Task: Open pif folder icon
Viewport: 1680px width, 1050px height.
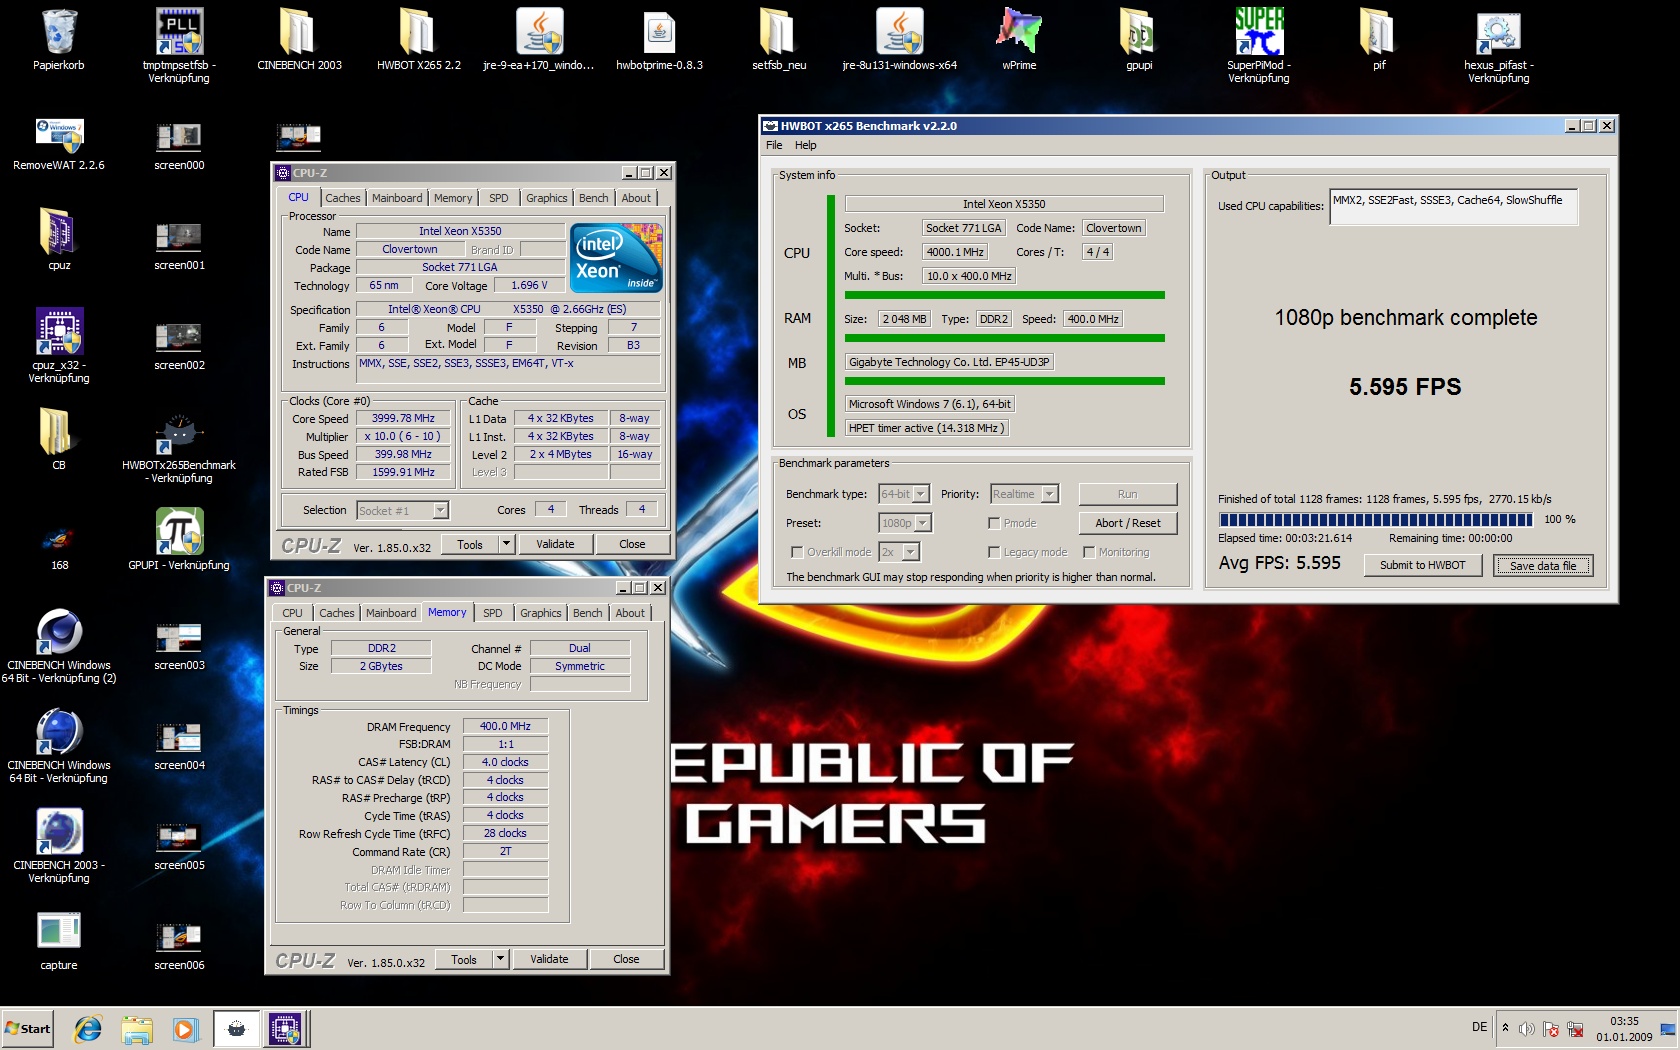Action: 1379,32
